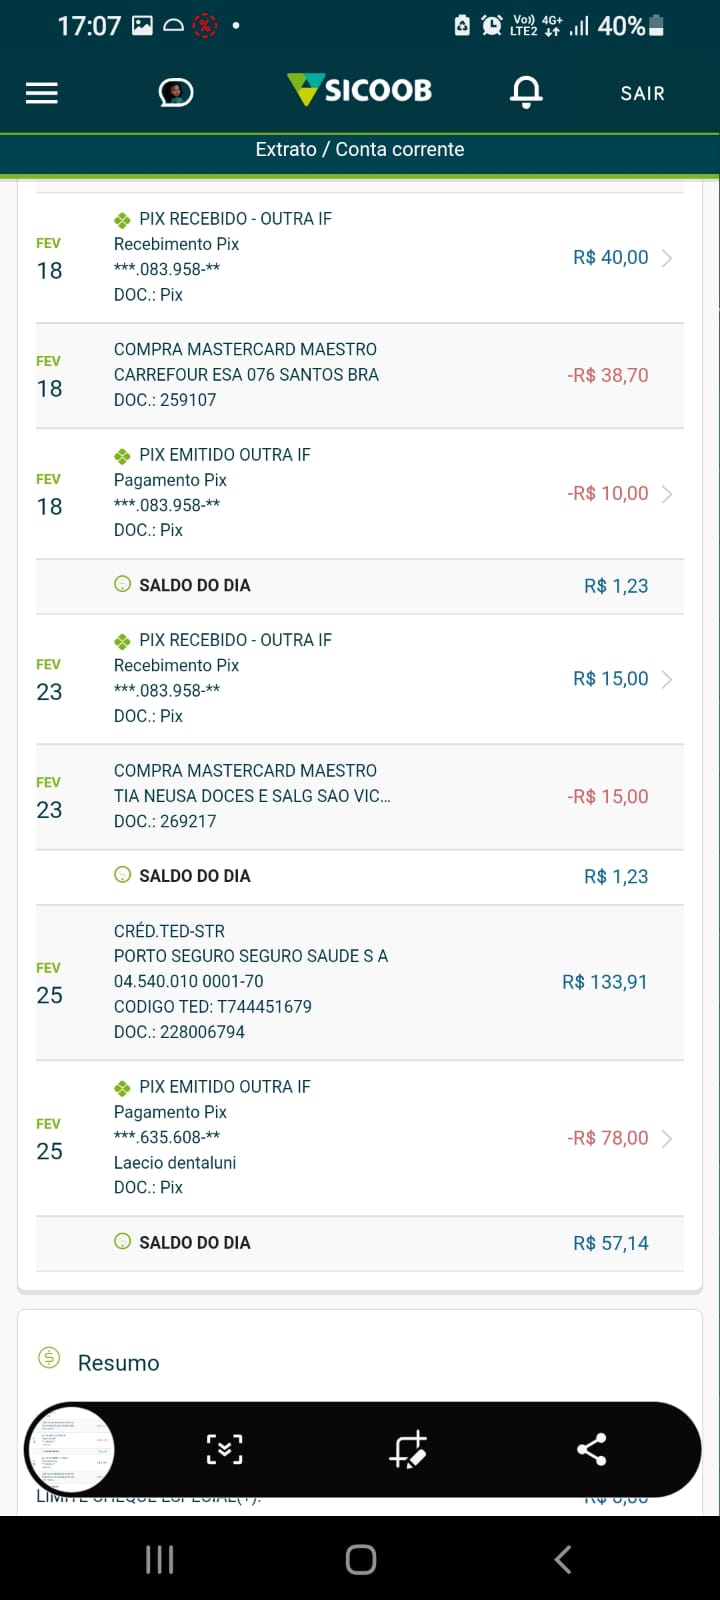Open the screenshot preview thumbnail
720x1600 pixels.
70,1449
